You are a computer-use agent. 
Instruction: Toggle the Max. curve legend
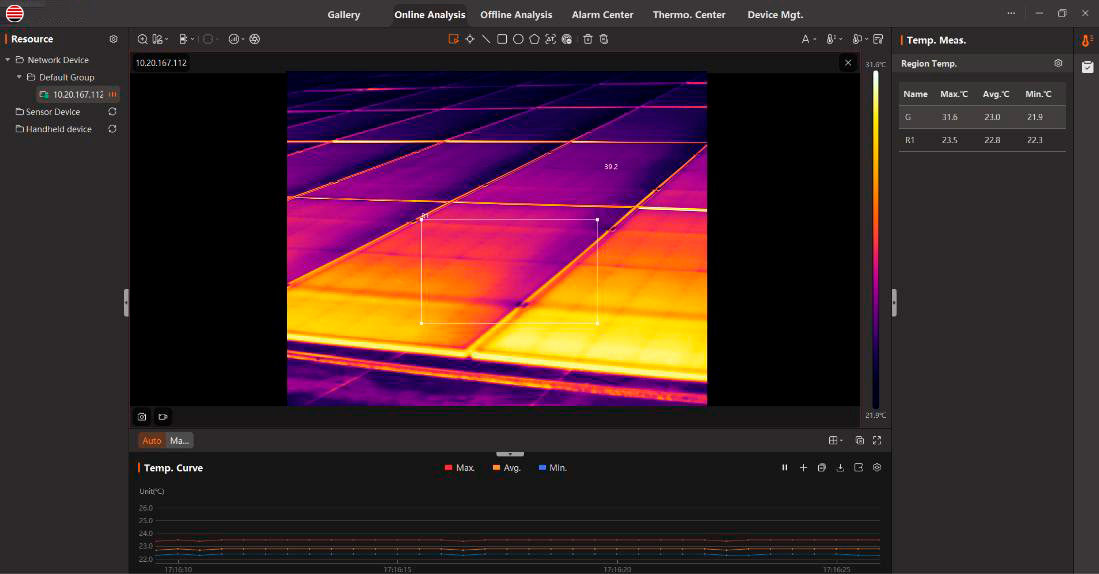pos(460,468)
